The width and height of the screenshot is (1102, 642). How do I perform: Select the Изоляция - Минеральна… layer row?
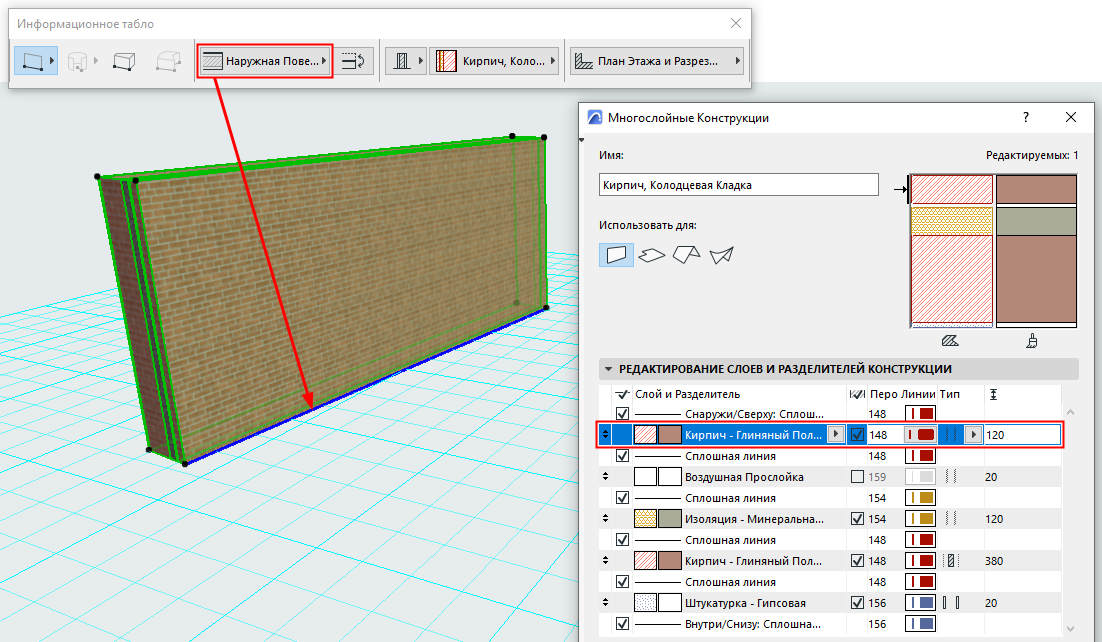829,519
